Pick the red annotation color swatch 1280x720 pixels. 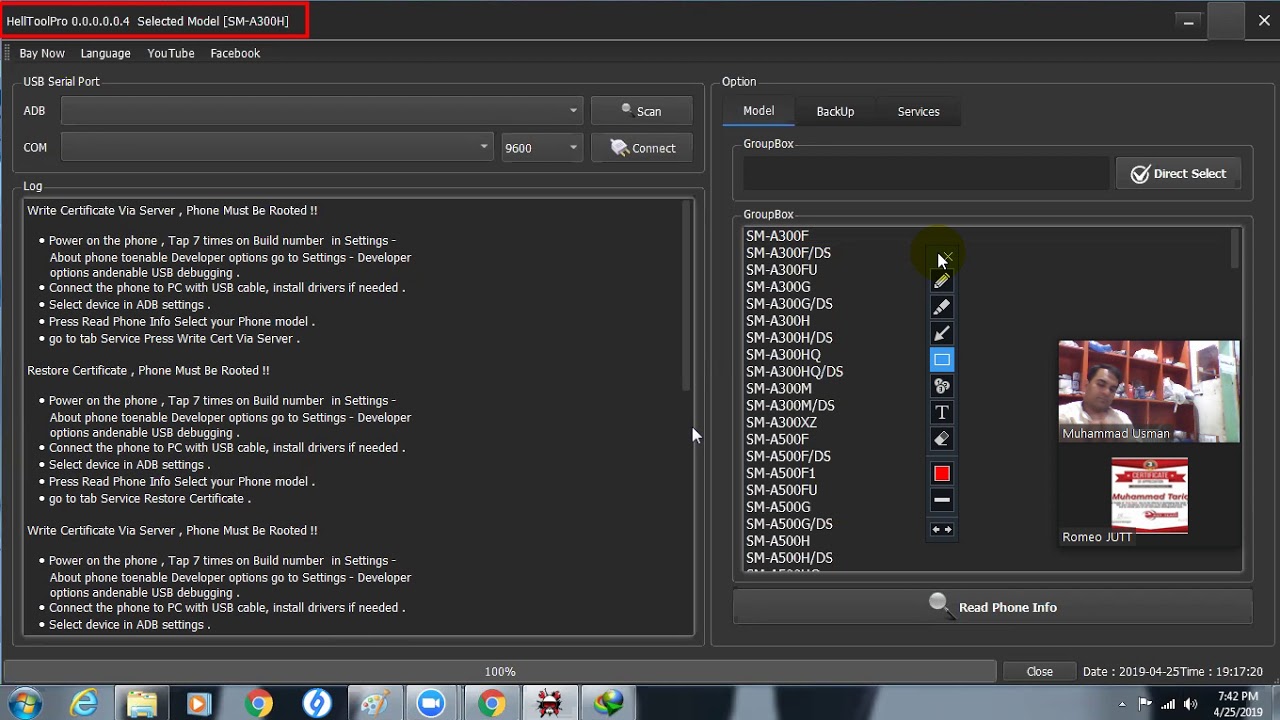click(x=942, y=473)
